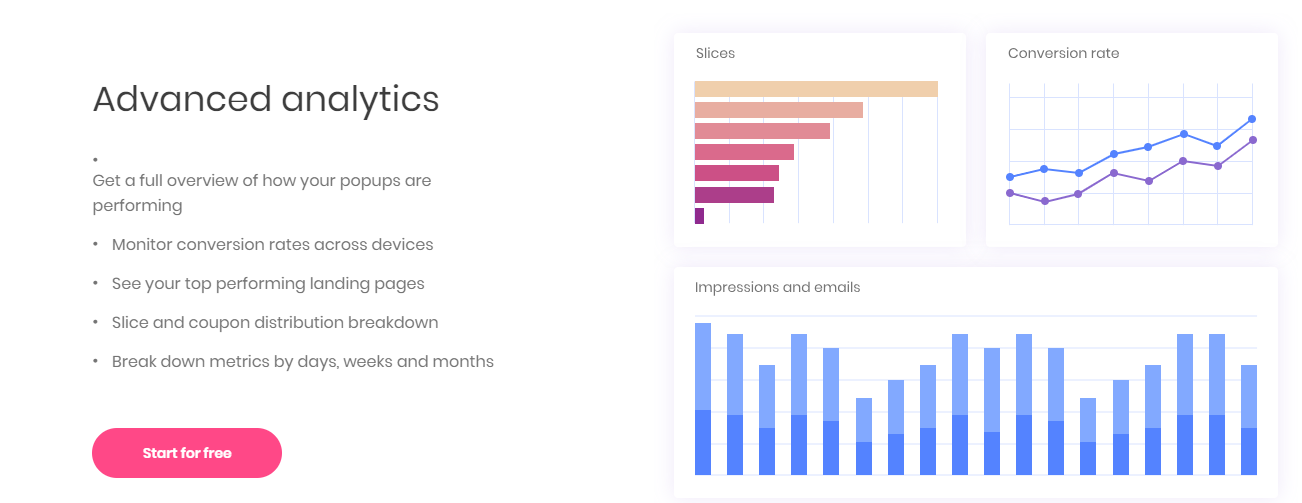Select the Advanced analytics heading
The image size is (1302, 503).
tap(266, 99)
